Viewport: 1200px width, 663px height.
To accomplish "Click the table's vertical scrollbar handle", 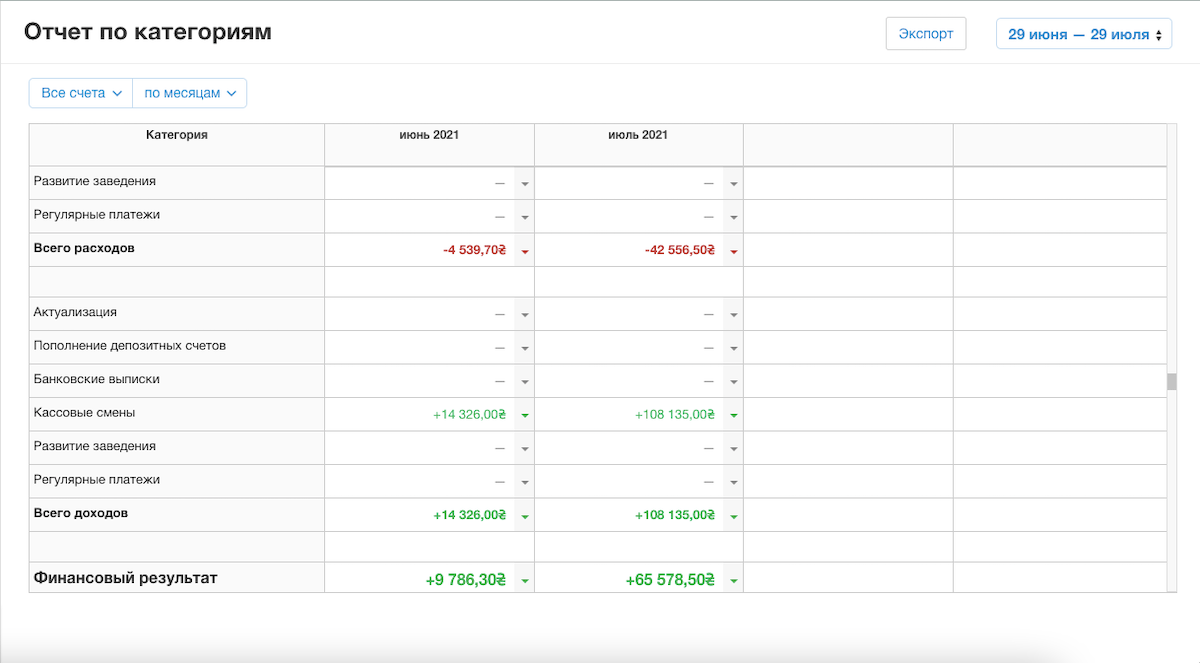I will coord(1172,381).
